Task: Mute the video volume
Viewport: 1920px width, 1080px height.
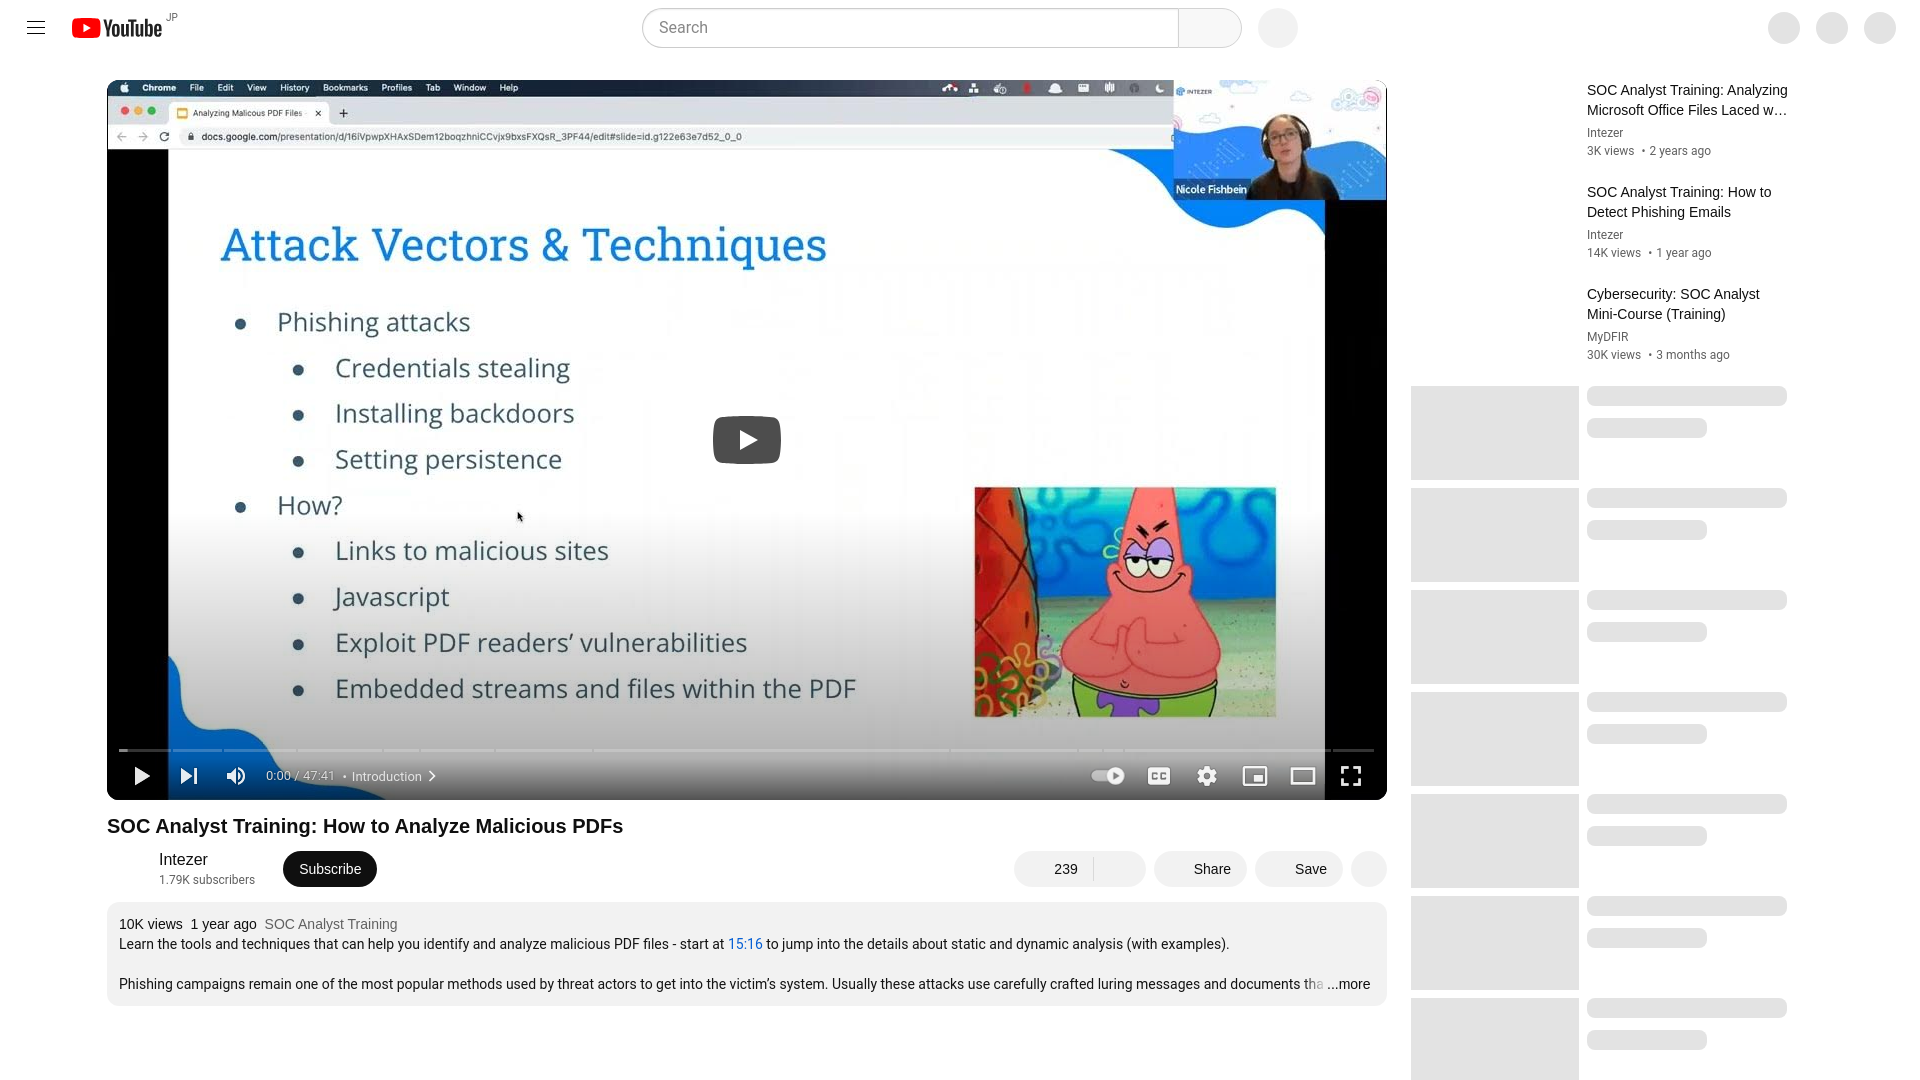Action: pos(236,776)
